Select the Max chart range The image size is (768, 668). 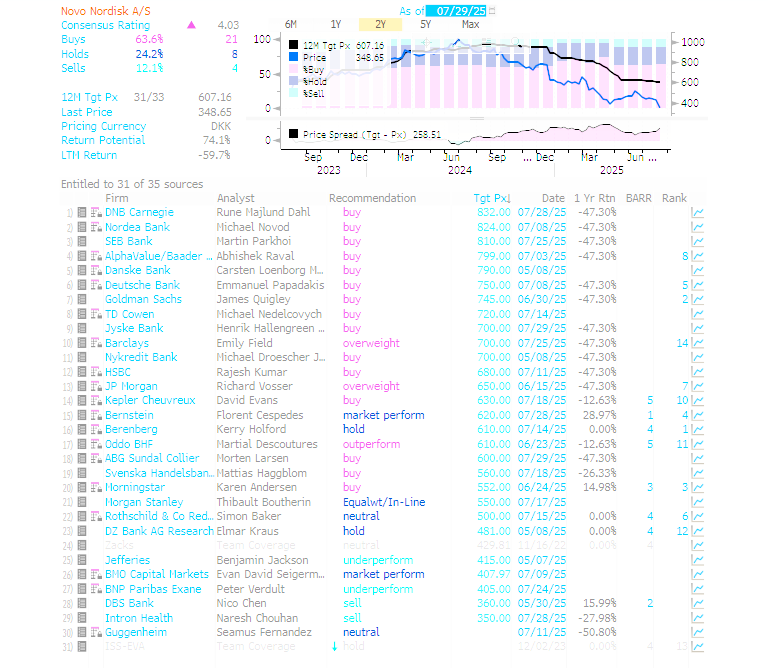tap(470, 24)
